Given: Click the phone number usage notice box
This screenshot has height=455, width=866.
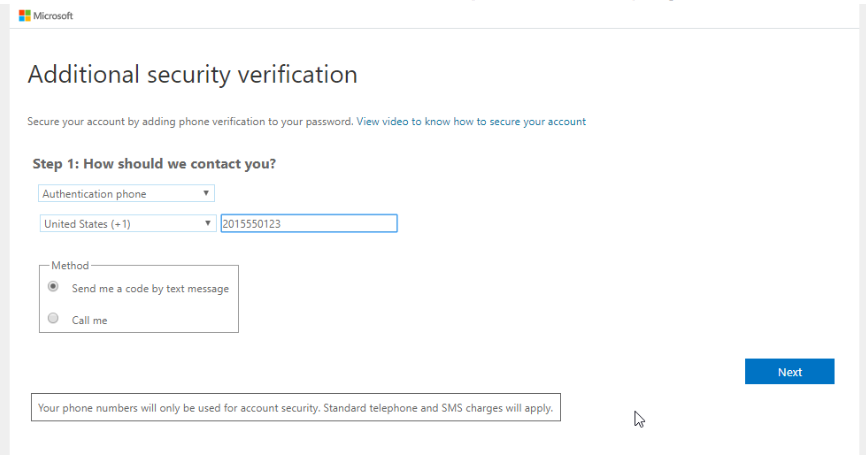Looking at the screenshot, I should 296,408.
